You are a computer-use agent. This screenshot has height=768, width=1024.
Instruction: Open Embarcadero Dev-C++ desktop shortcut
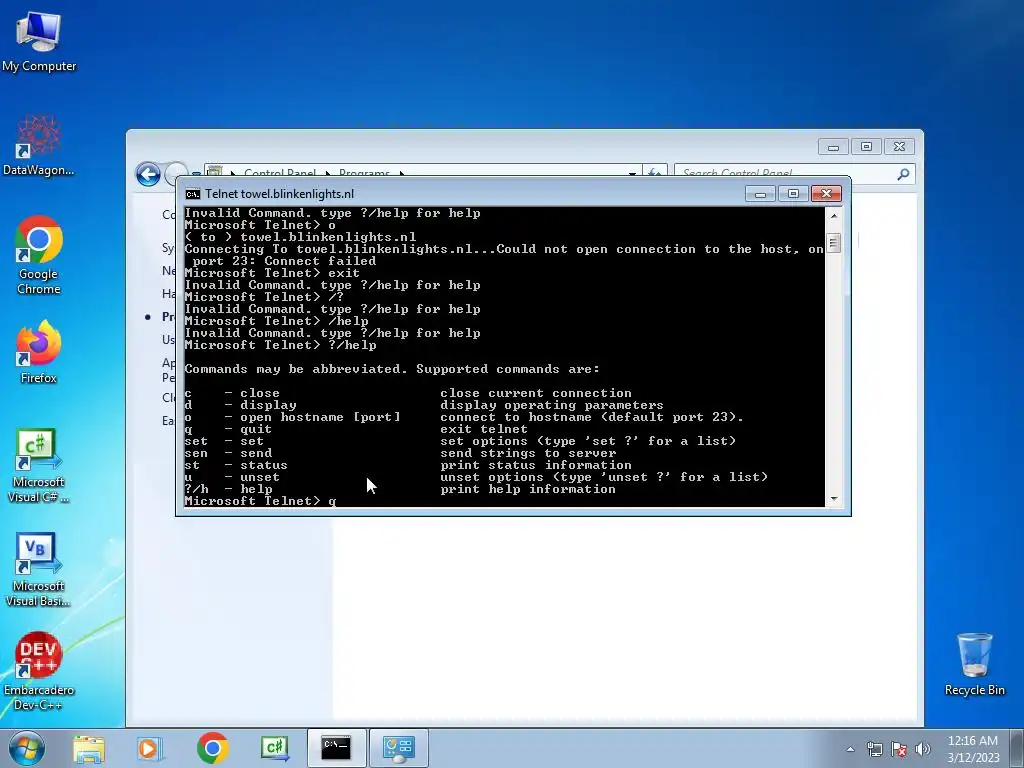click(39, 671)
